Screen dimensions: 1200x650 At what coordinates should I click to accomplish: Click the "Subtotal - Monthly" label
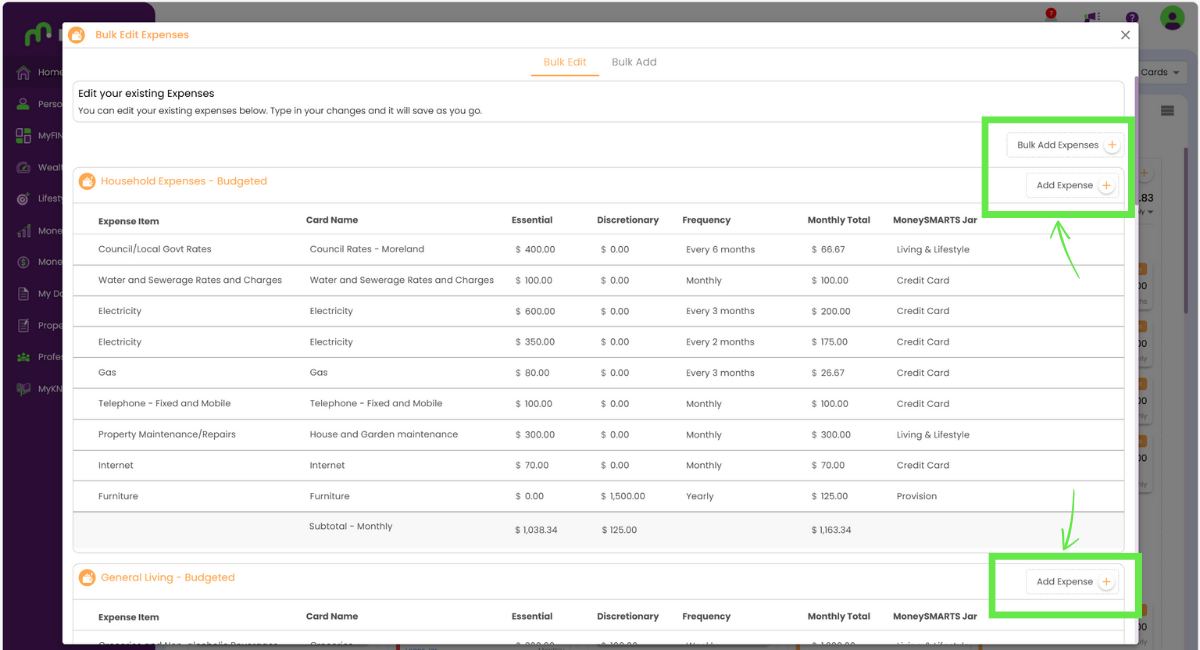351,526
